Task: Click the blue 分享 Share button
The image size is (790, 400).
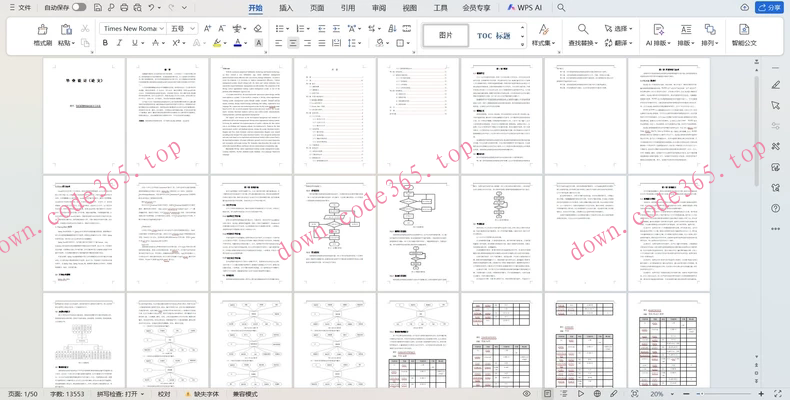Action: tap(769, 8)
